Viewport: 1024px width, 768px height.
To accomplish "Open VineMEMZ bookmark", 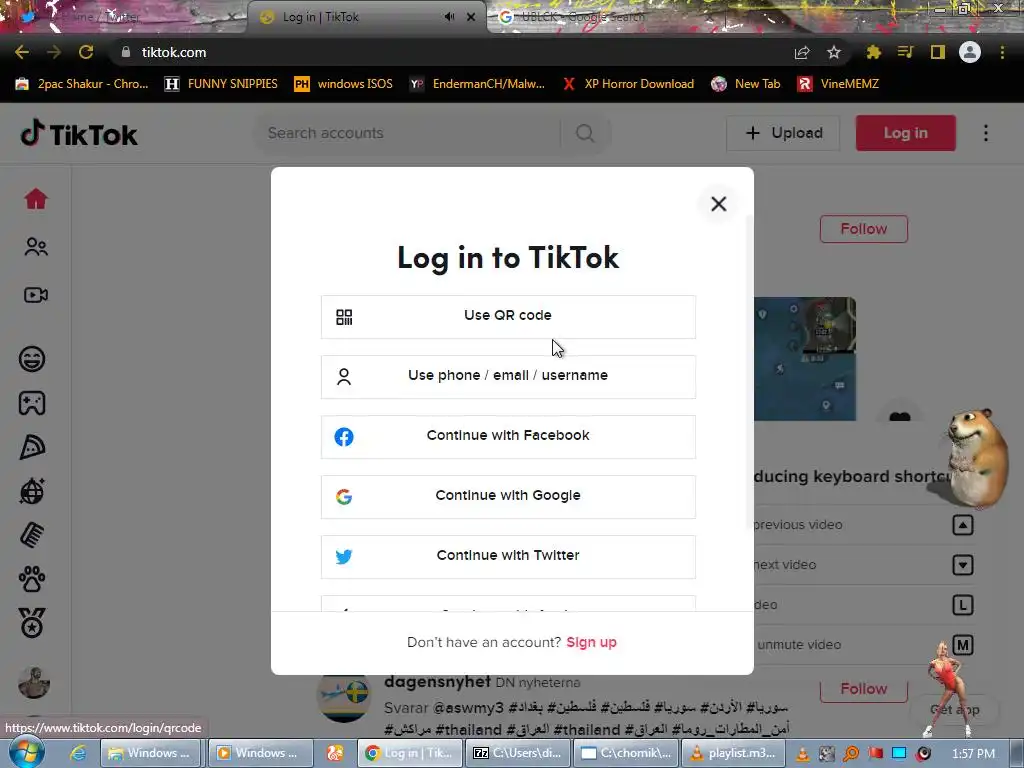I will 839,84.
